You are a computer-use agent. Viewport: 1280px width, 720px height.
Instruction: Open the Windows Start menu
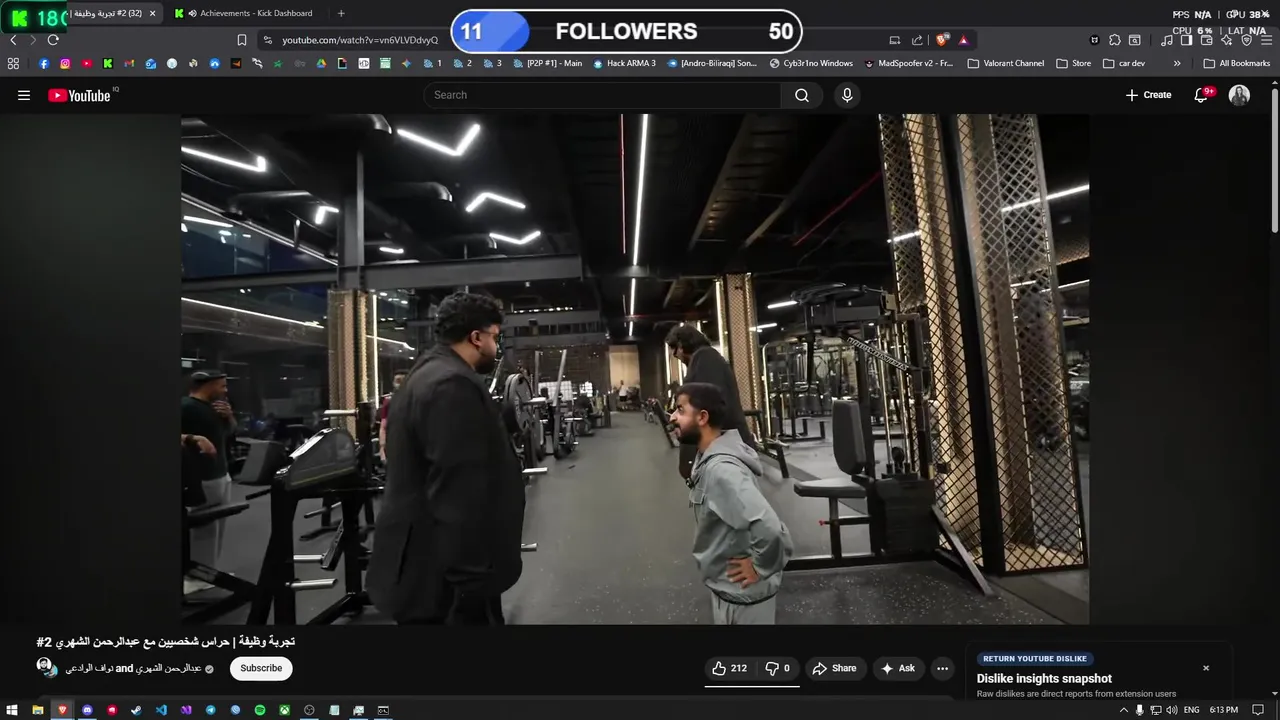12,710
